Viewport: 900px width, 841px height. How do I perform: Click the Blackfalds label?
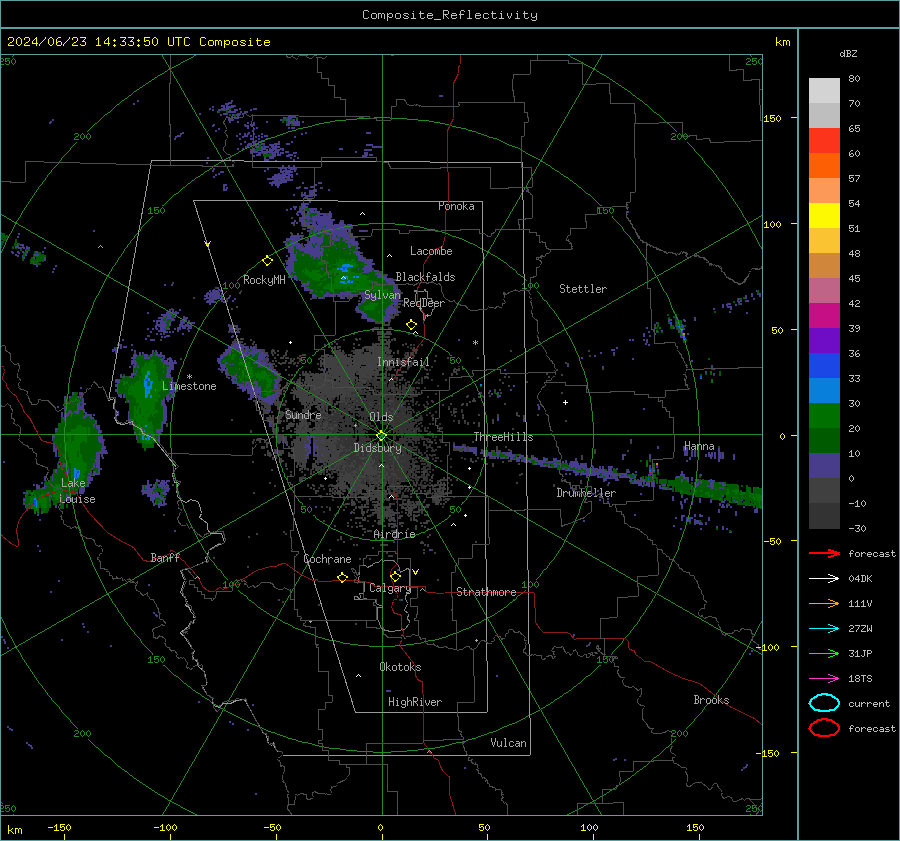[425, 277]
